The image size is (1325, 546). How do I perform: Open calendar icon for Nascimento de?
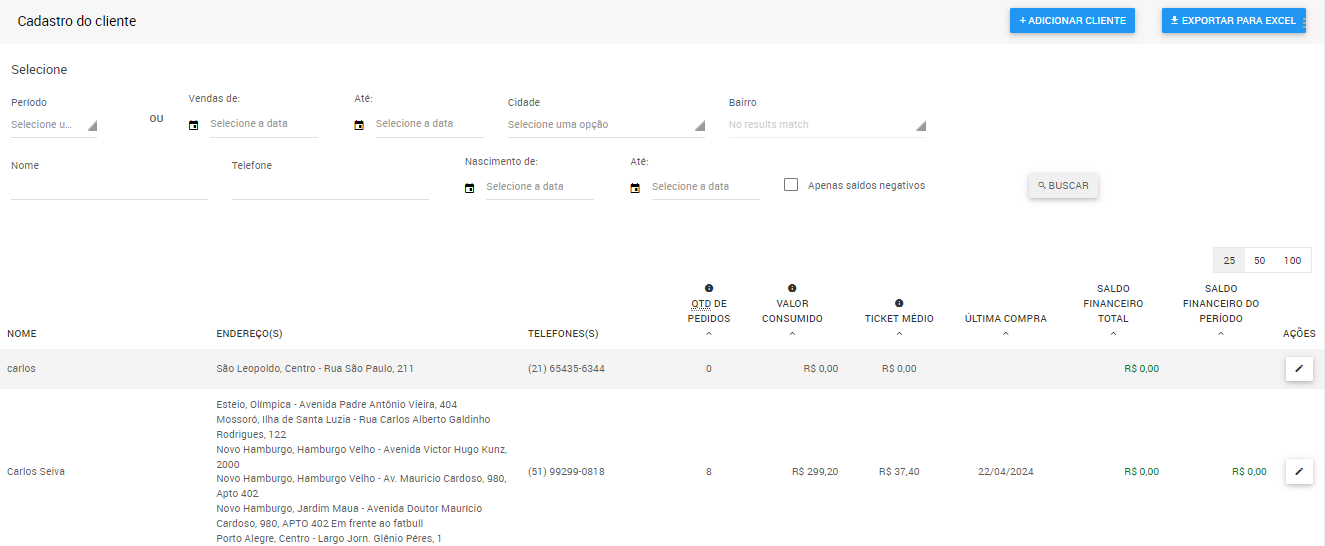(x=469, y=188)
